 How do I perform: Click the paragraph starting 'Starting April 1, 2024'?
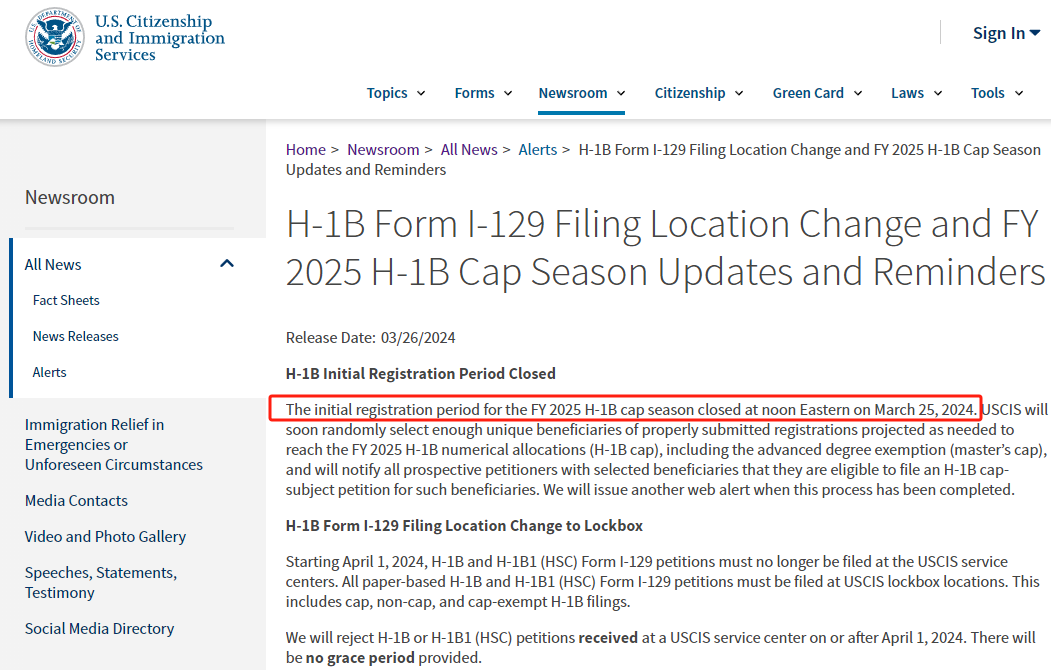click(662, 582)
